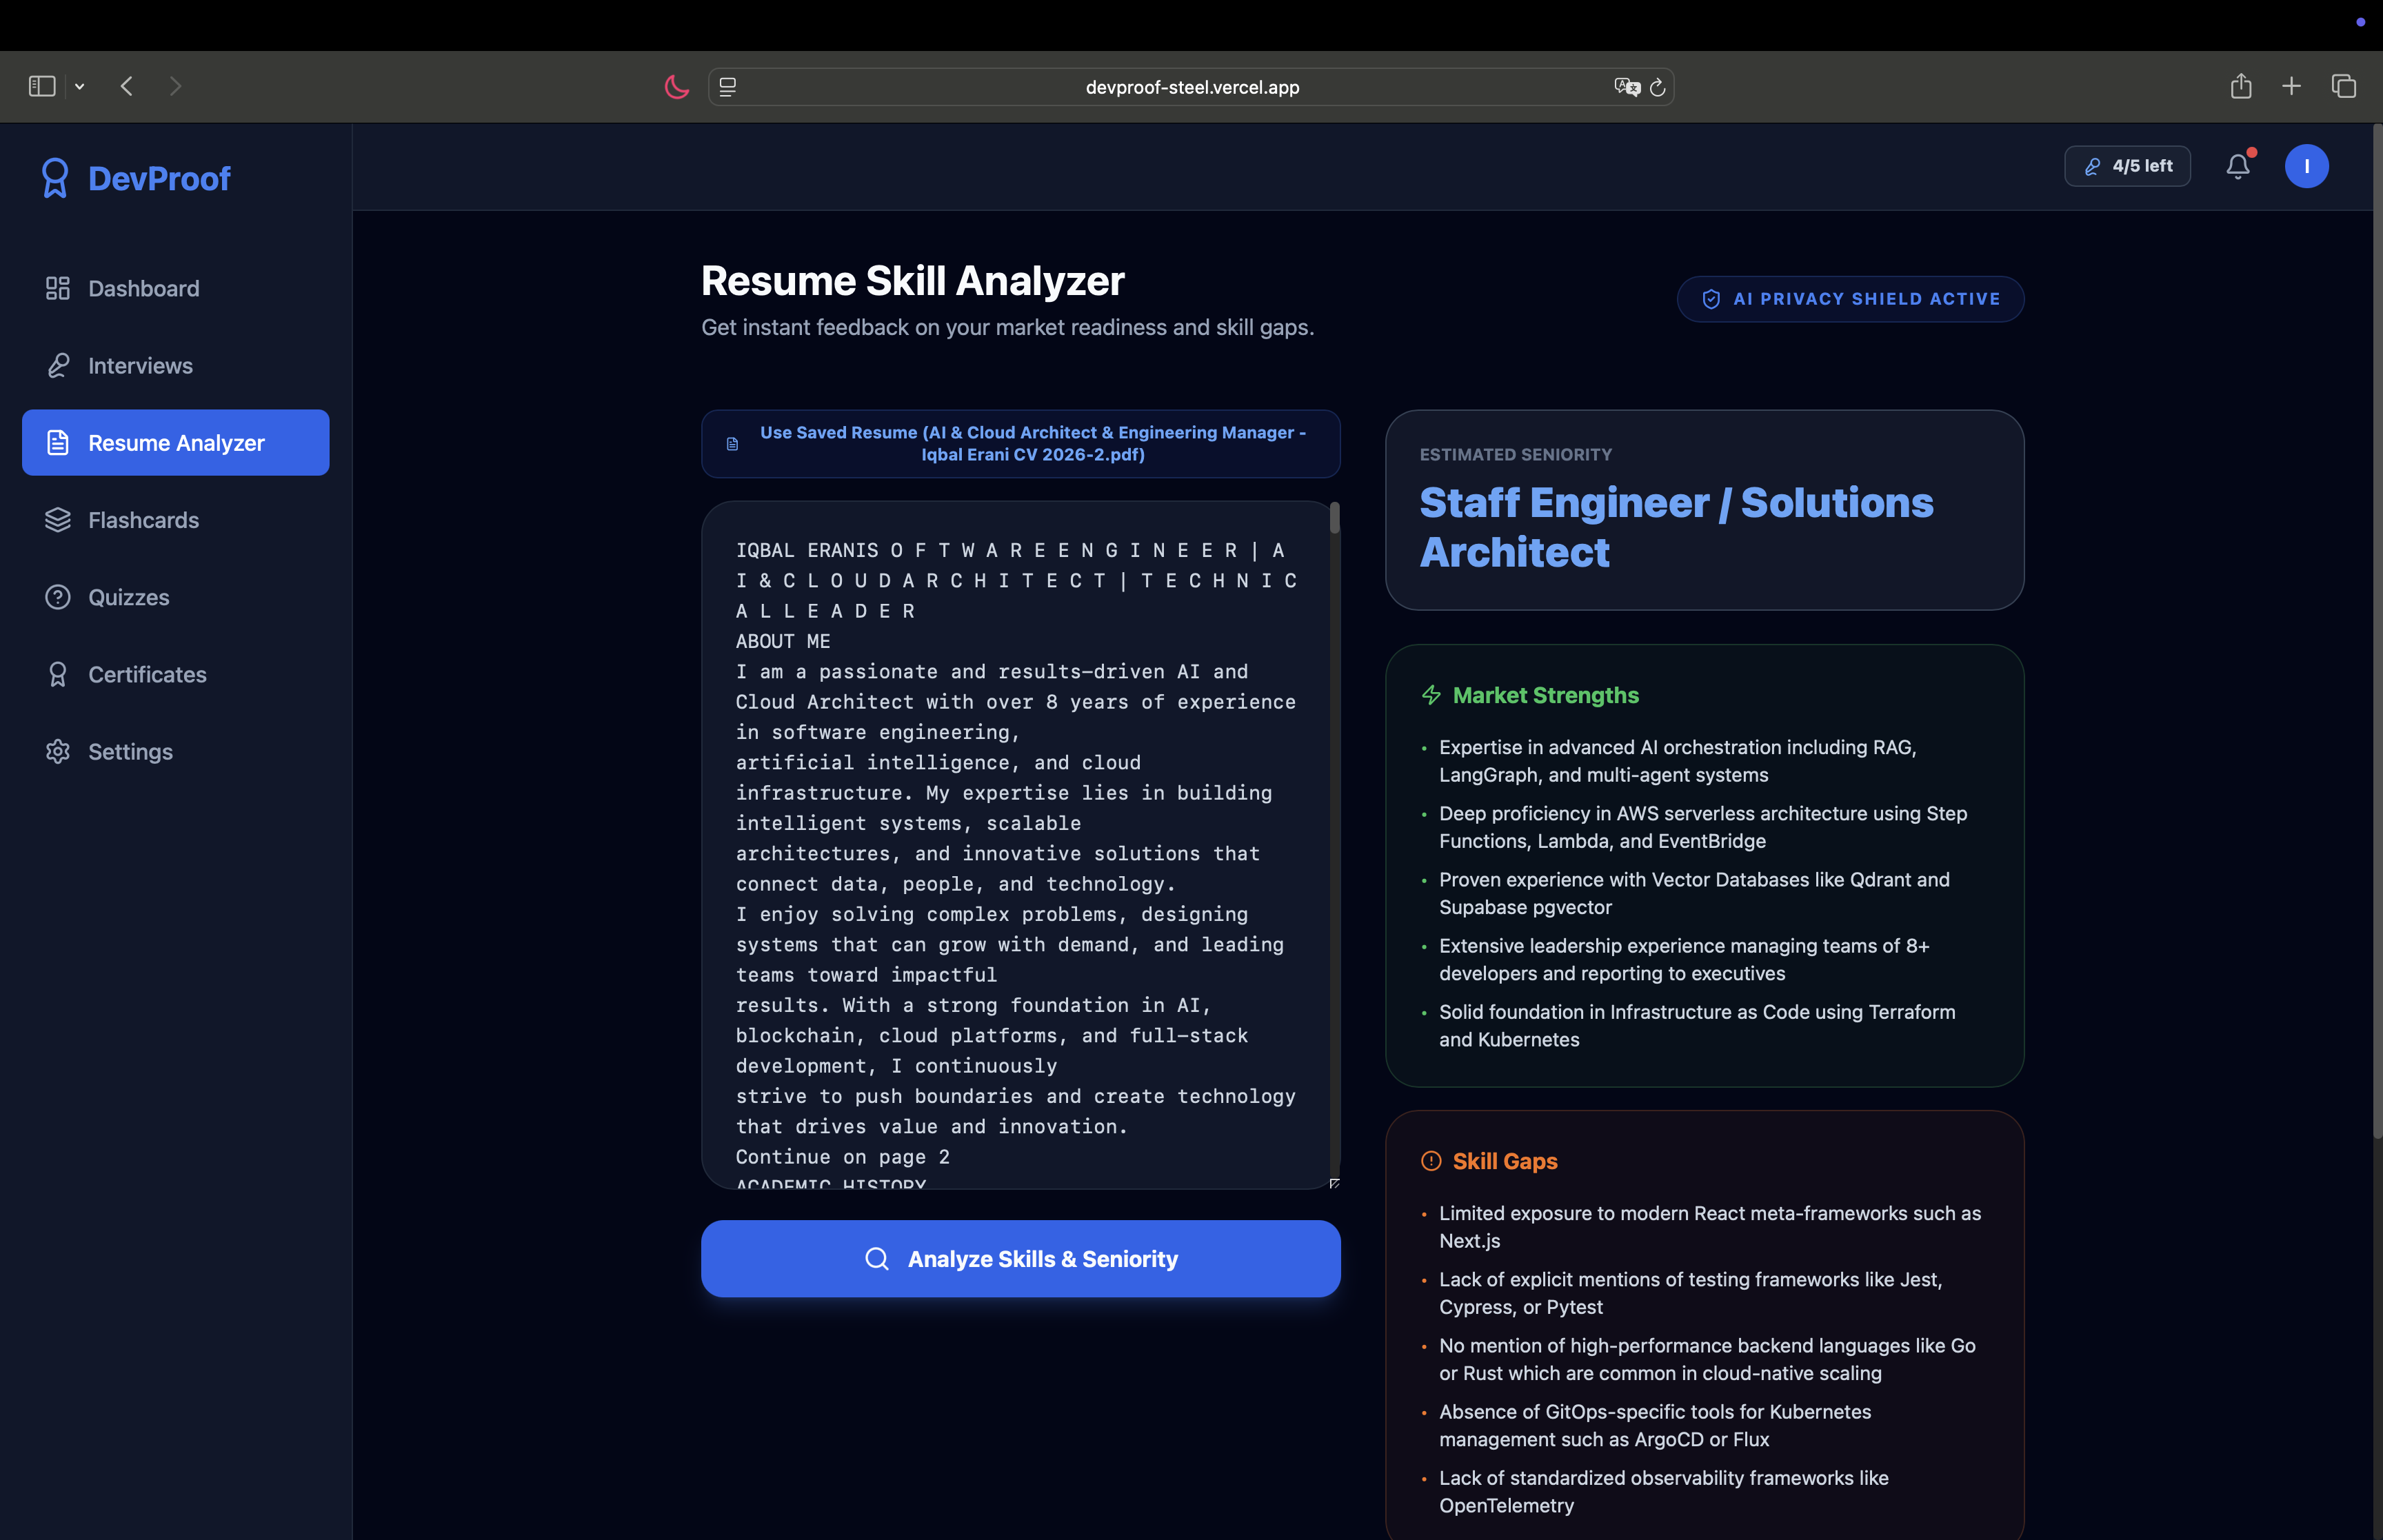Open a new browser tab
The height and width of the screenshot is (1540, 2383).
[x=2292, y=86]
